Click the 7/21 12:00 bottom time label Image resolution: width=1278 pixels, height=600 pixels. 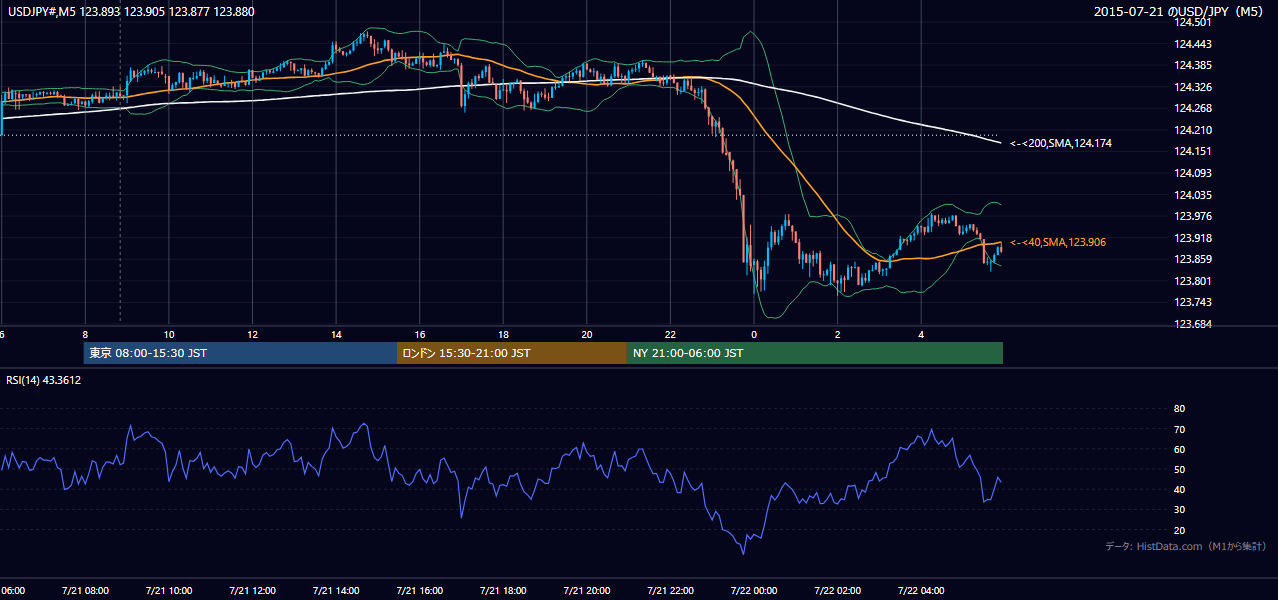[252, 591]
